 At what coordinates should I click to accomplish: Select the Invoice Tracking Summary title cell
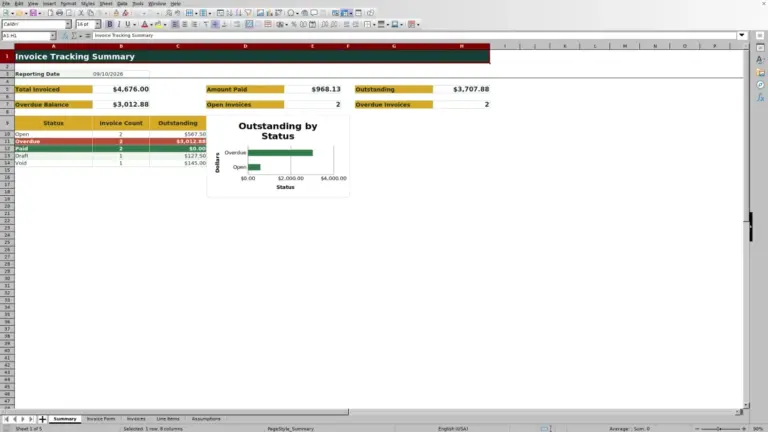point(252,56)
